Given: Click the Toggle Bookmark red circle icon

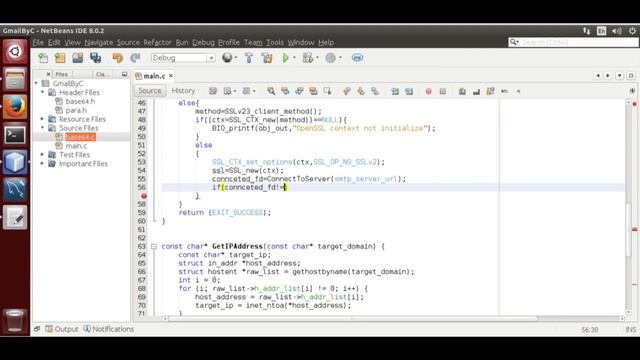Looking at the screenshot, I should (x=428, y=91).
